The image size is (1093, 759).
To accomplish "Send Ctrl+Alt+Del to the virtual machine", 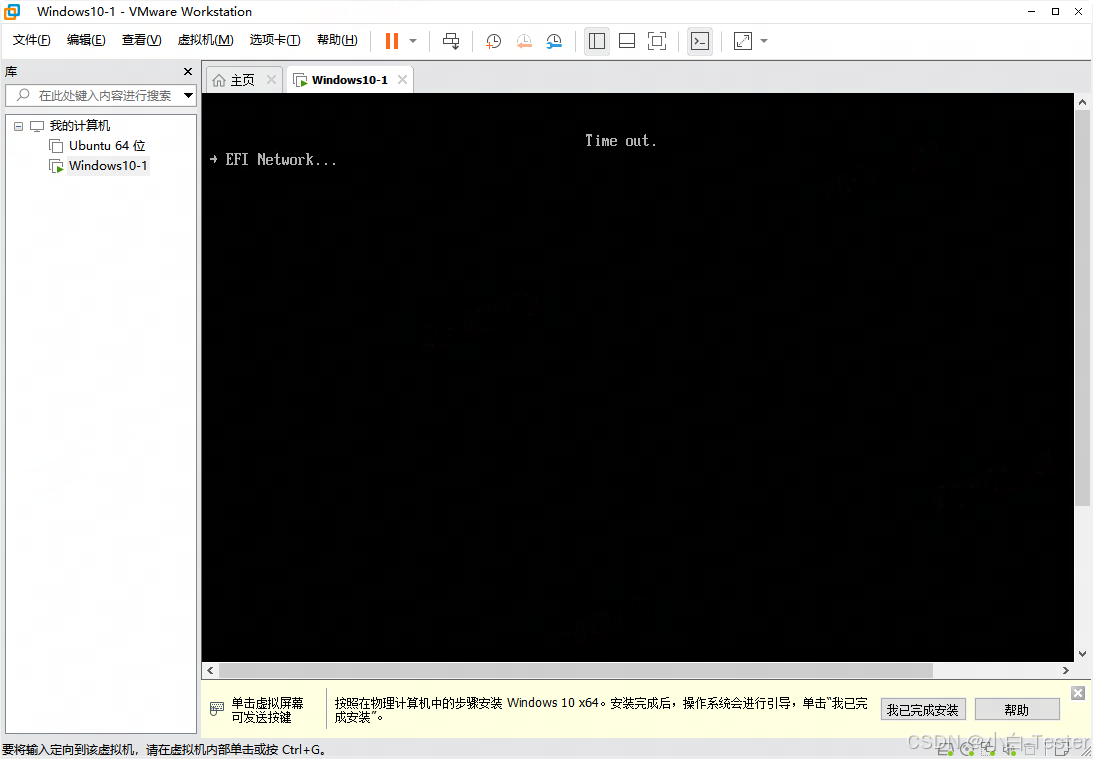I will tap(452, 41).
